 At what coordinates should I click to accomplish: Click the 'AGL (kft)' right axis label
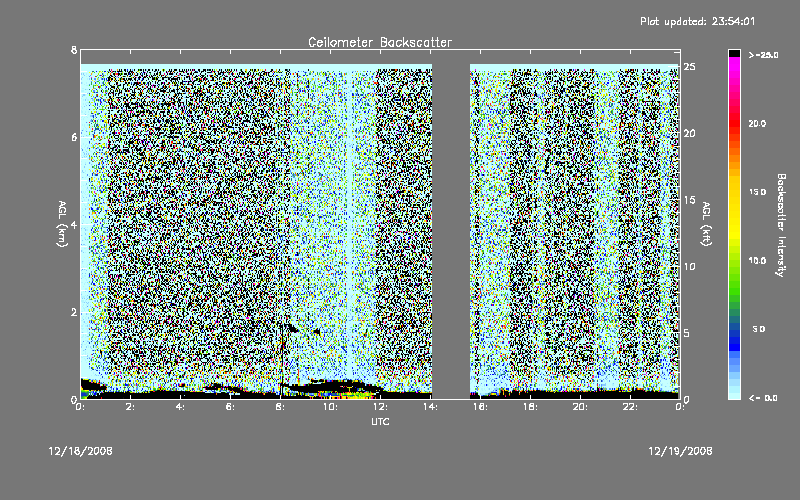(706, 224)
